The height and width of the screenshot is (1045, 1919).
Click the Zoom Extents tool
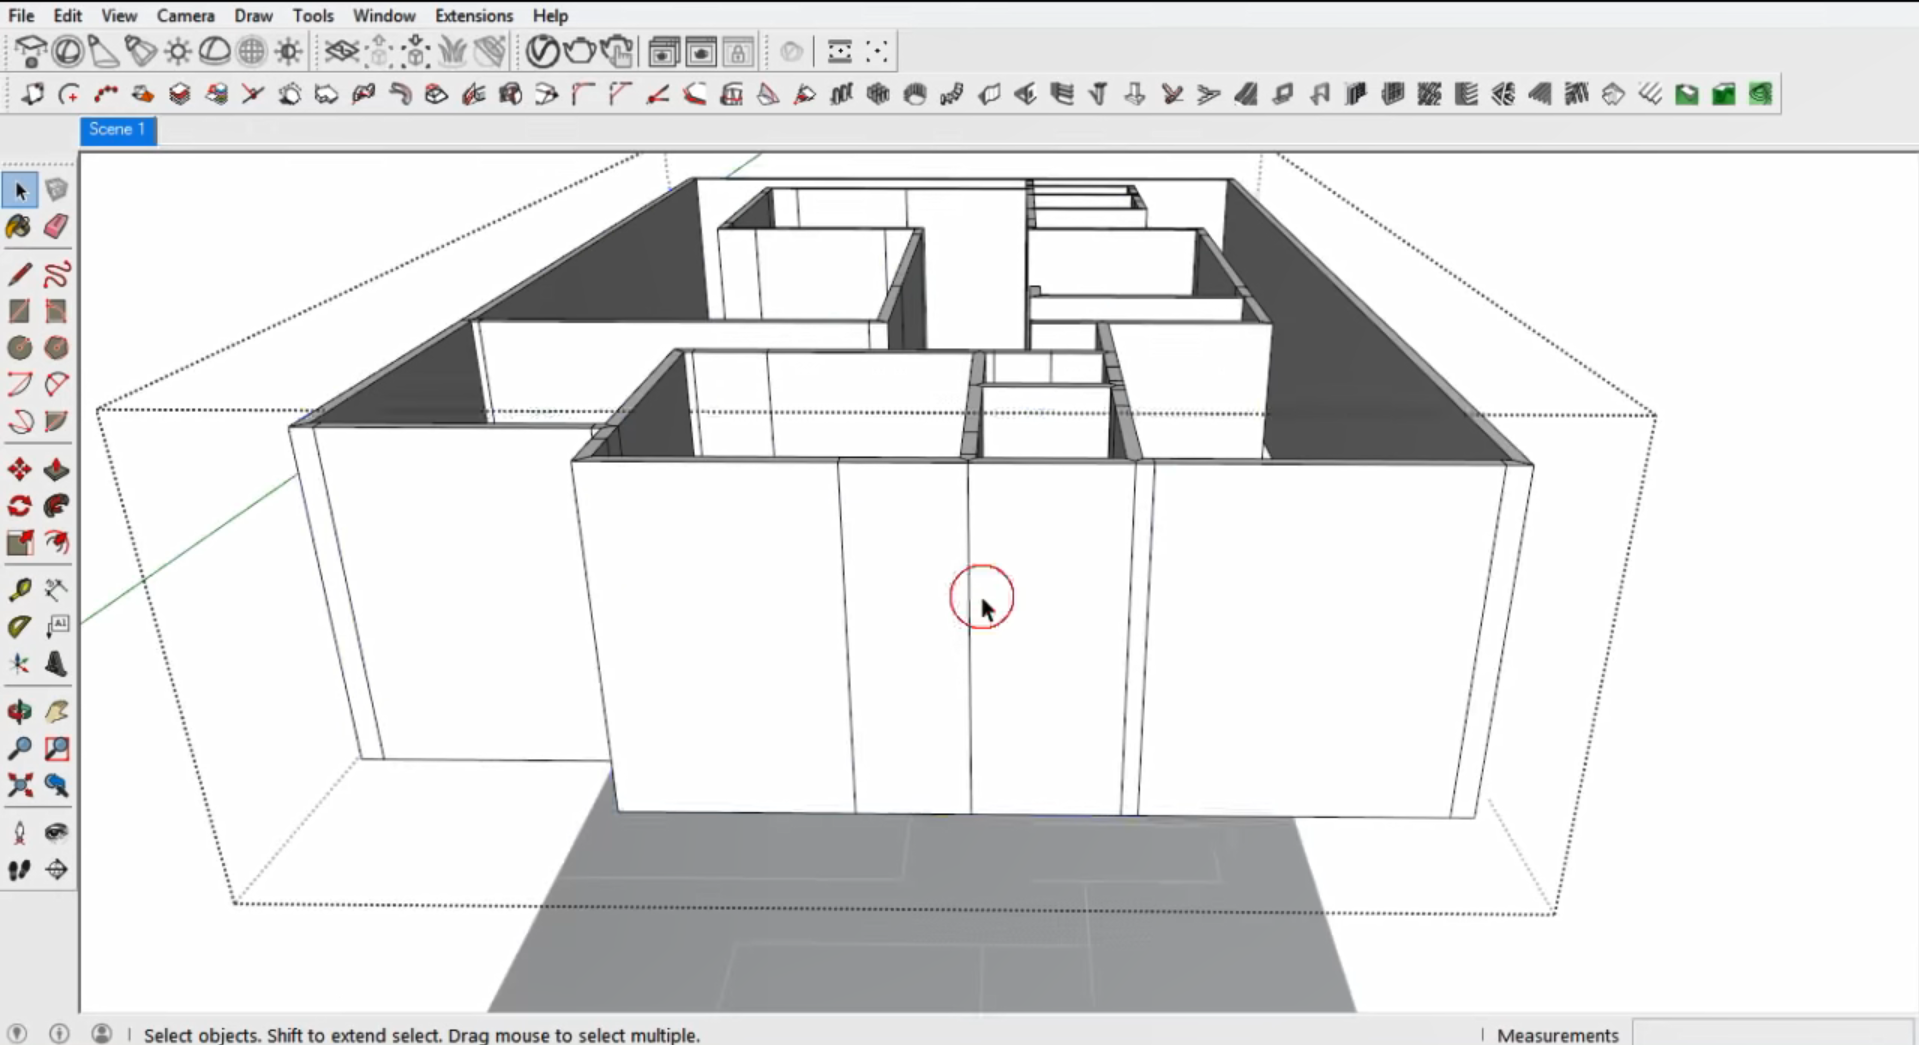point(20,785)
